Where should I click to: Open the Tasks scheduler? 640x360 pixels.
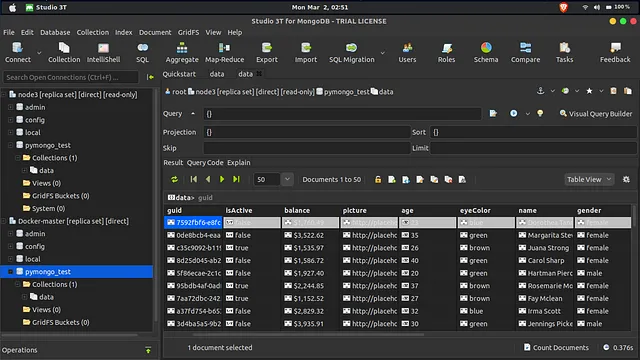tap(564, 53)
